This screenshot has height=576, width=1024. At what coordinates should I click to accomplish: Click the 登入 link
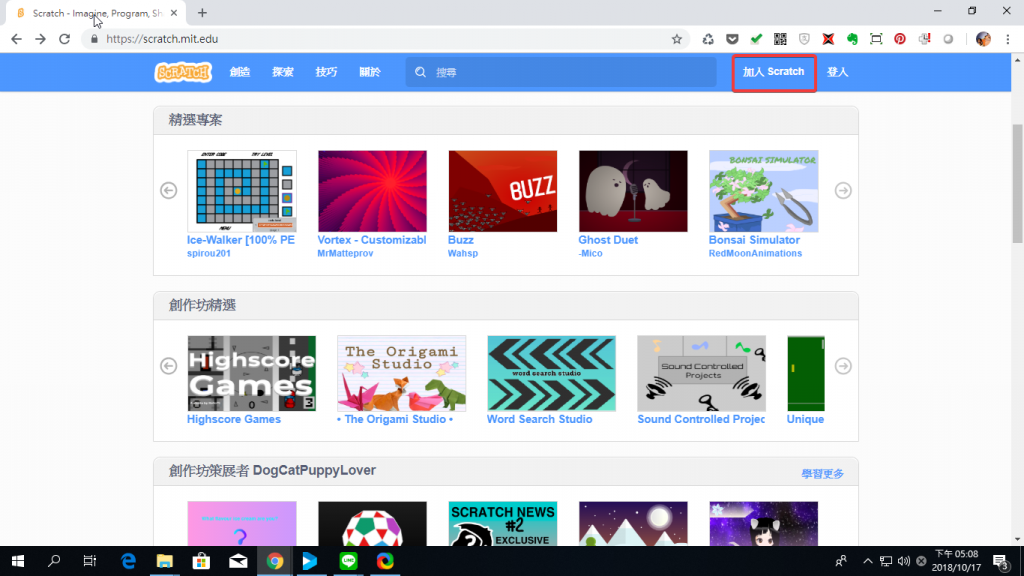point(837,72)
